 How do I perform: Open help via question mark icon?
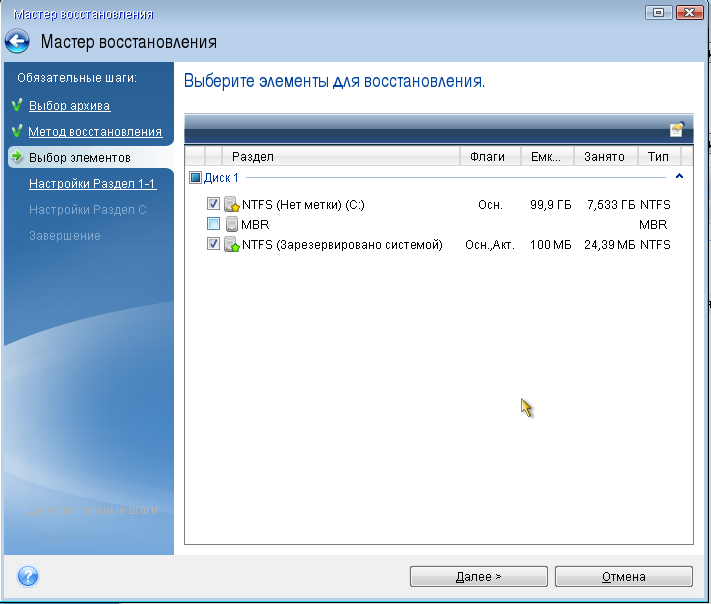pos(28,576)
